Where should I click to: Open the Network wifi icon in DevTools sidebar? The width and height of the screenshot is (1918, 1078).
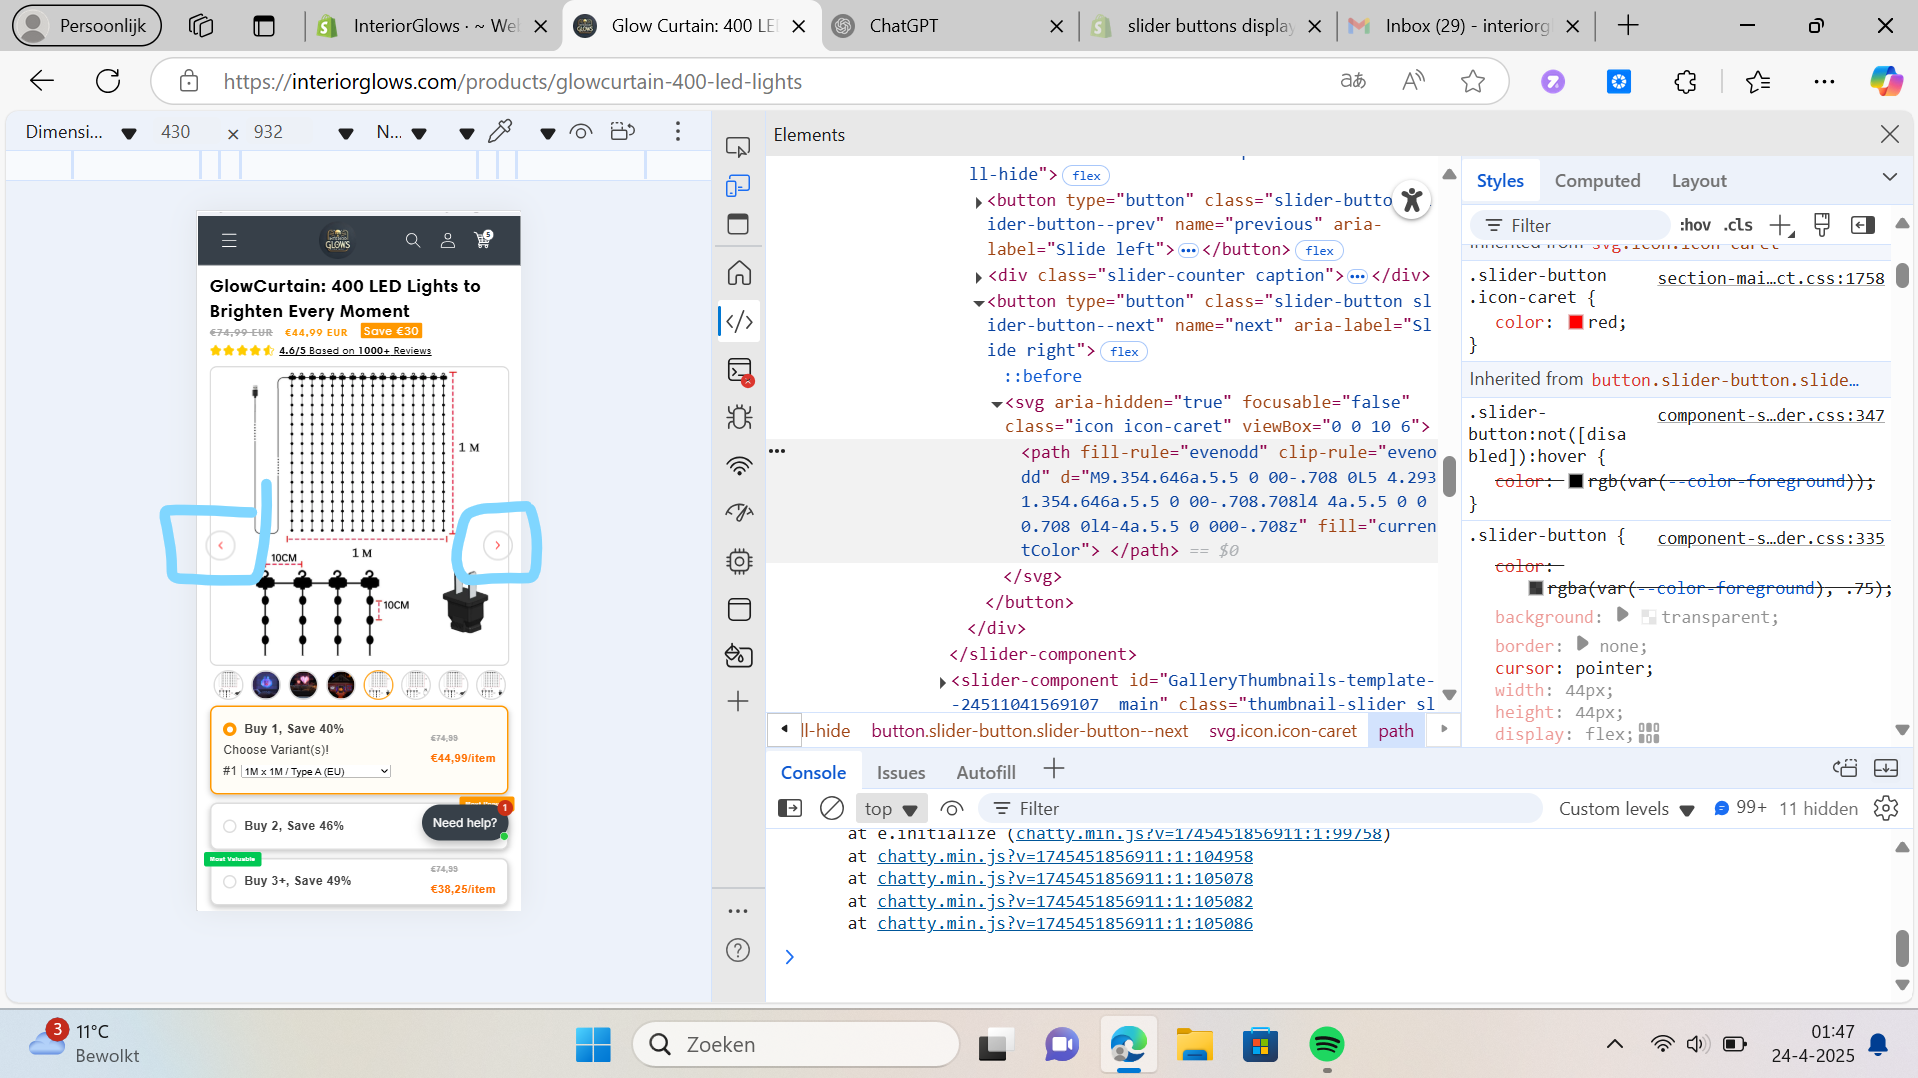[739, 466]
